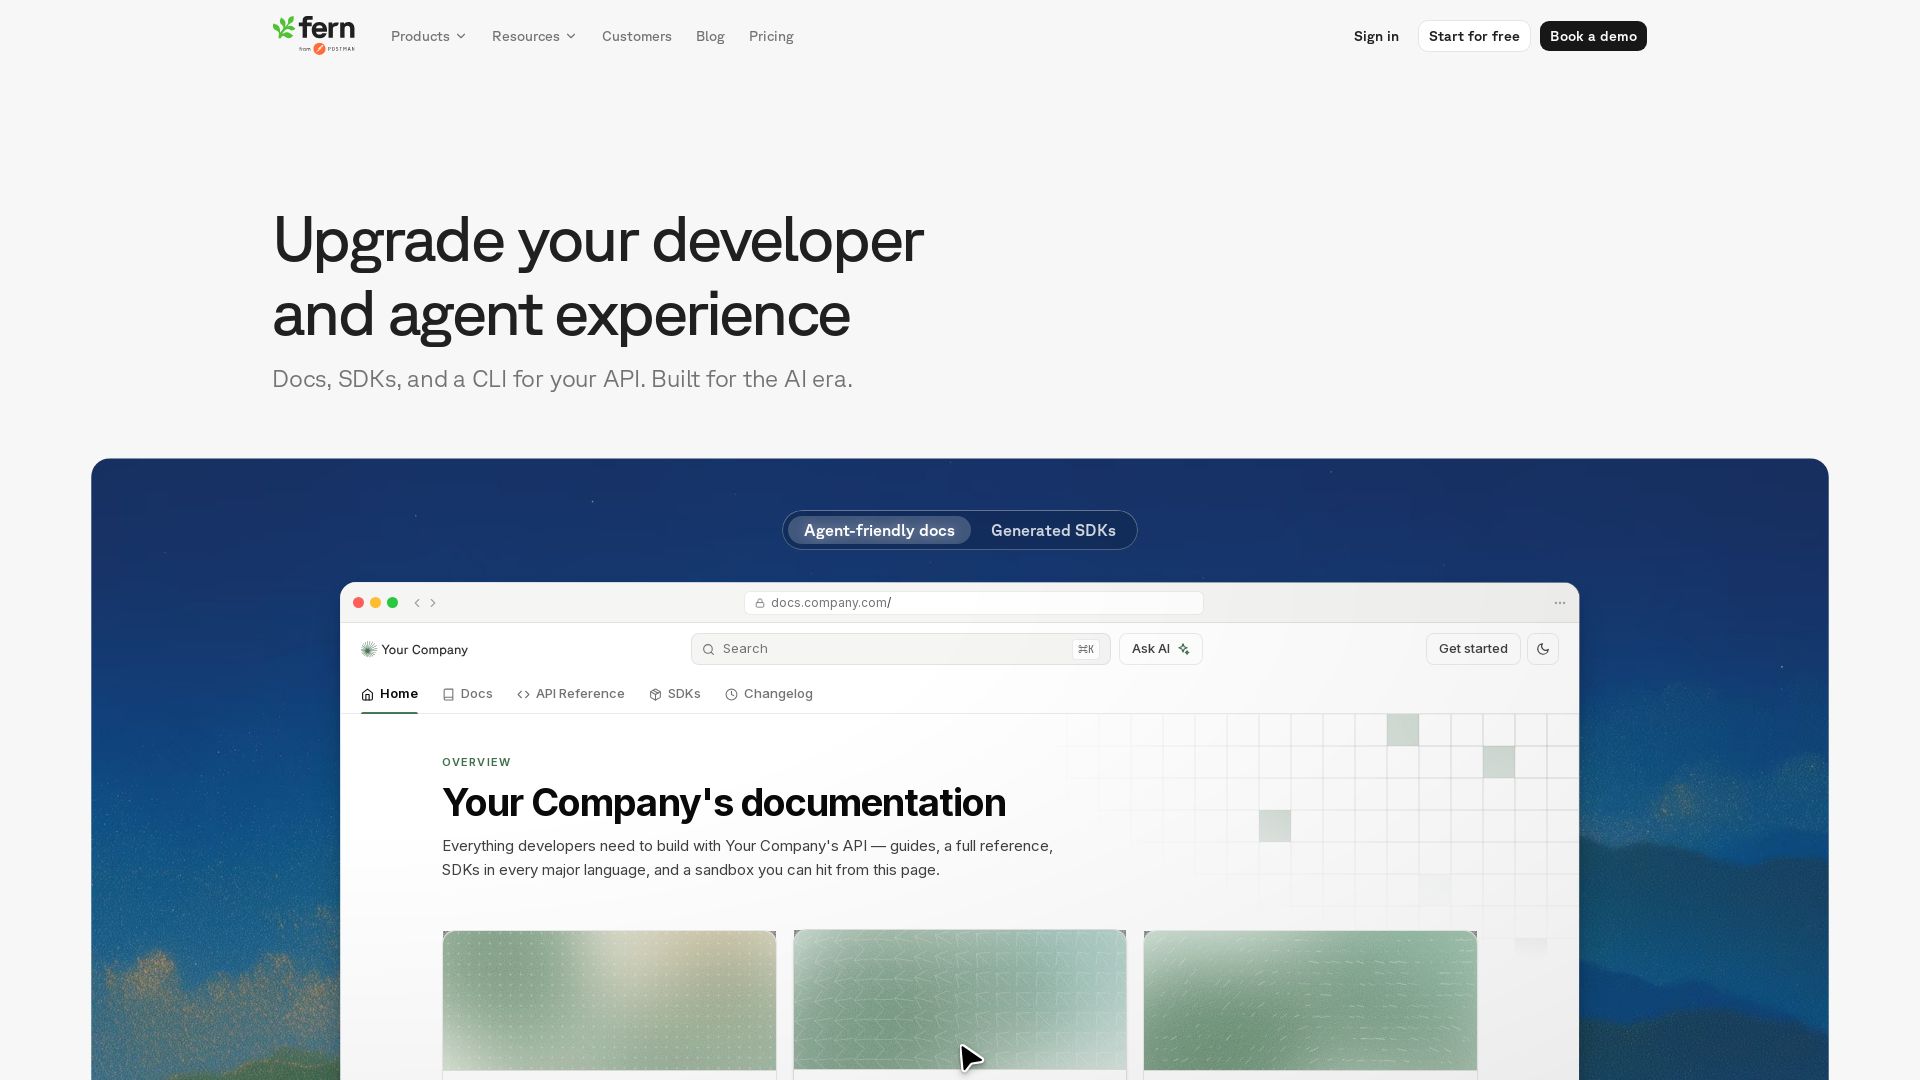Viewport: 1920px width, 1080px height.
Task: Click the Sign in link
Action: point(1376,37)
